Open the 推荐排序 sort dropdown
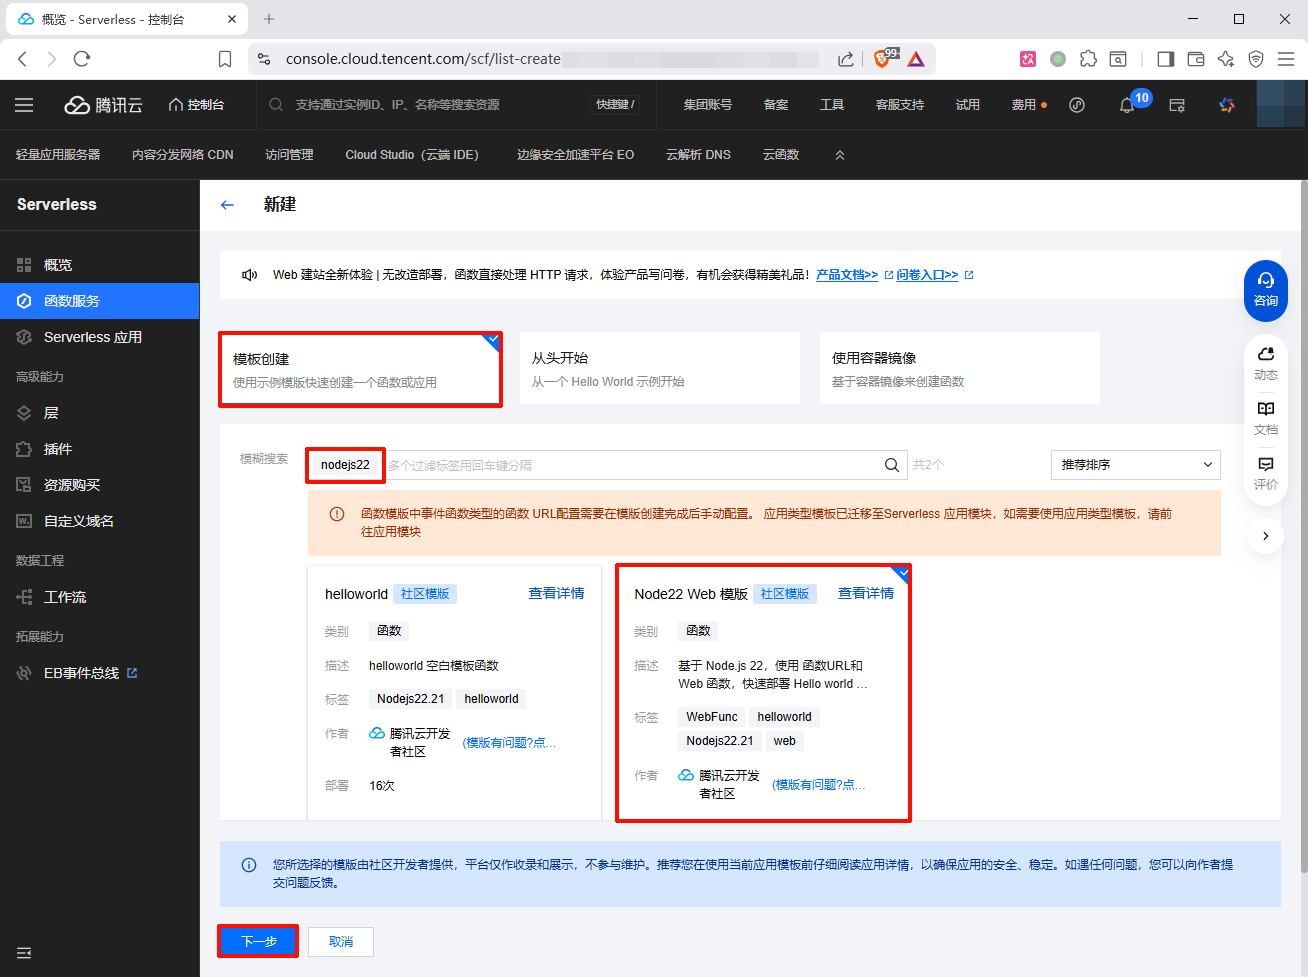 (x=1135, y=465)
